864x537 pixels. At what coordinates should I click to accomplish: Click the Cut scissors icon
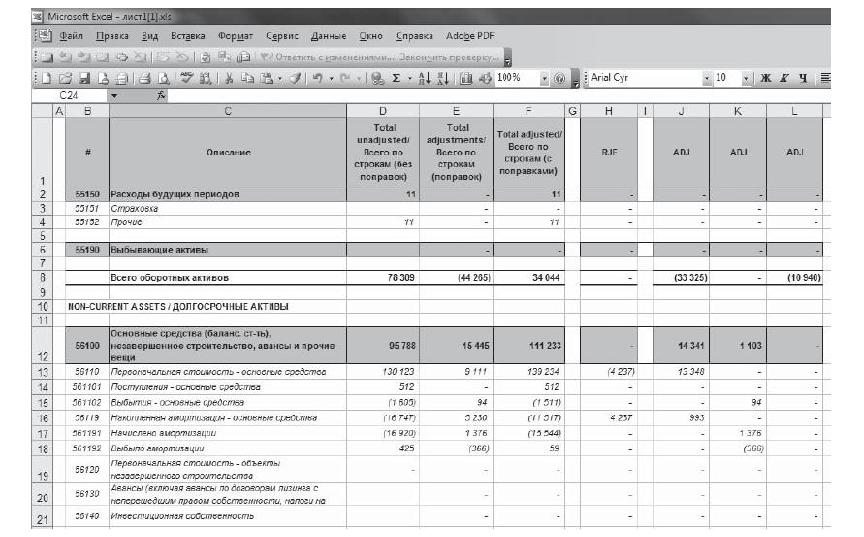[229, 79]
